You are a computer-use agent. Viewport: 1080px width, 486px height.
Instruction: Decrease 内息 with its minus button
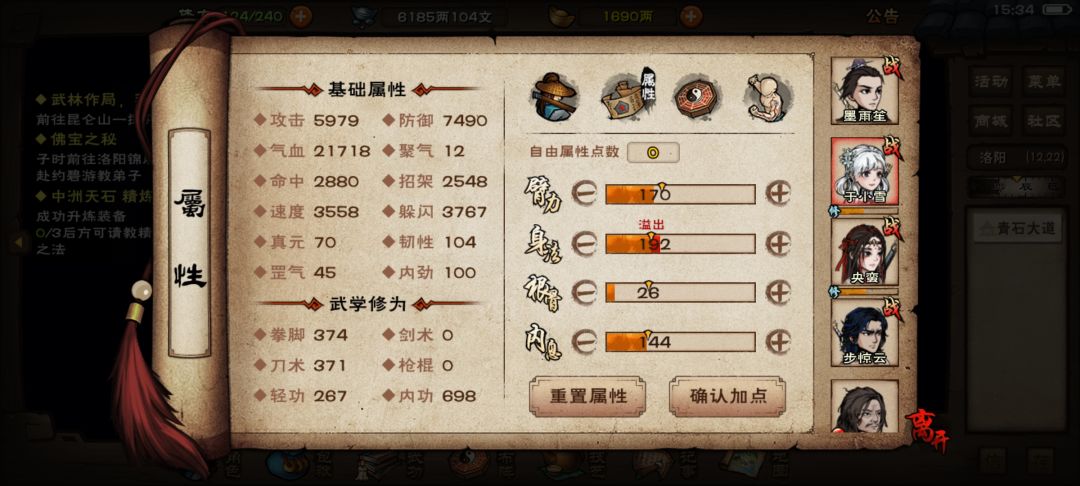pos(584,341)
